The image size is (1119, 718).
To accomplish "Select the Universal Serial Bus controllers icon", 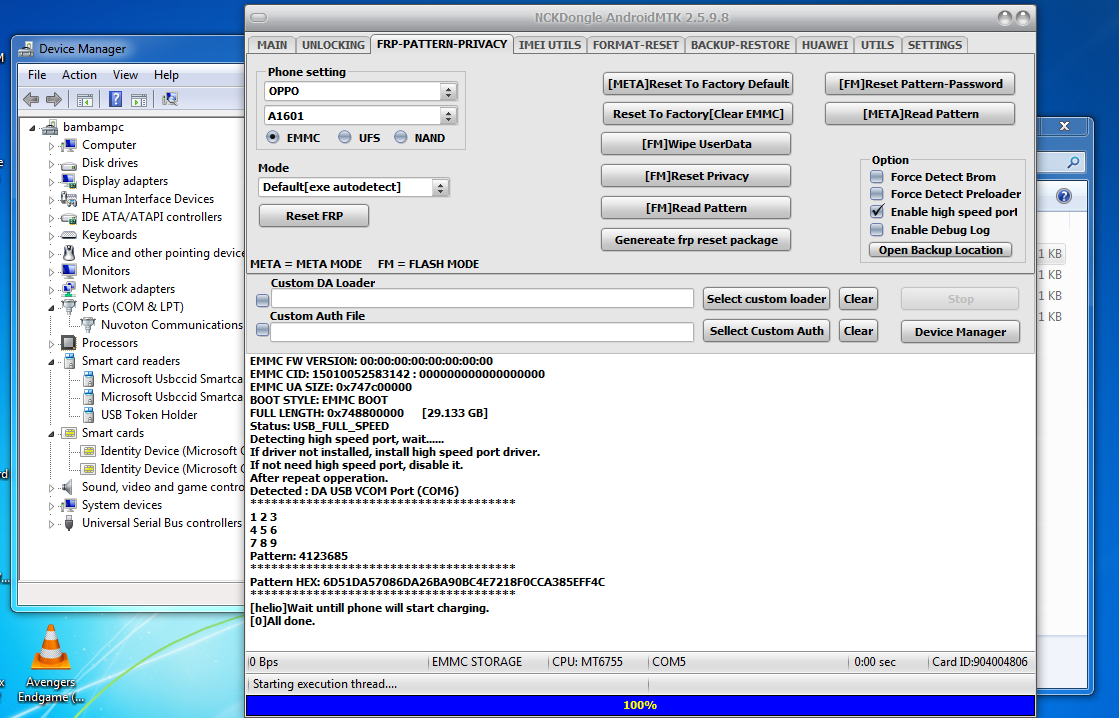I will [x=69, y=523].
